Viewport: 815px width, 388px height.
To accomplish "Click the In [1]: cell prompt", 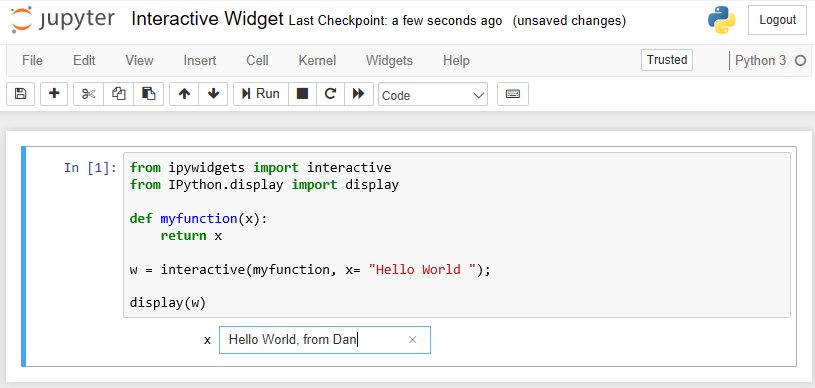I will pos(90,168).
